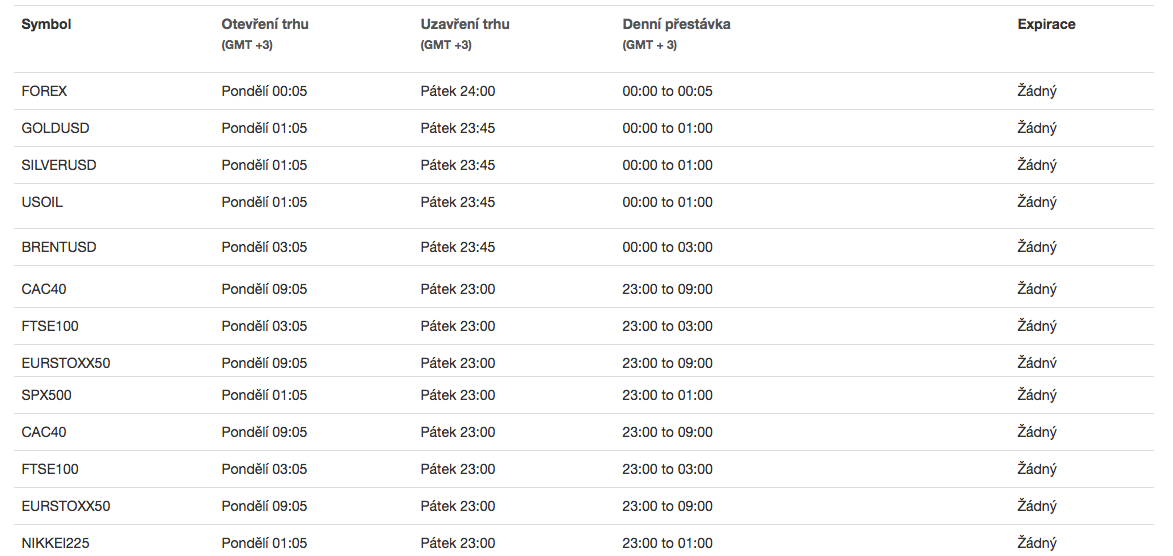Click GOLDUSD closing time Pátek 23:45
The height and width of the screenshot is (556, 1173).
(x=458, y=129)
